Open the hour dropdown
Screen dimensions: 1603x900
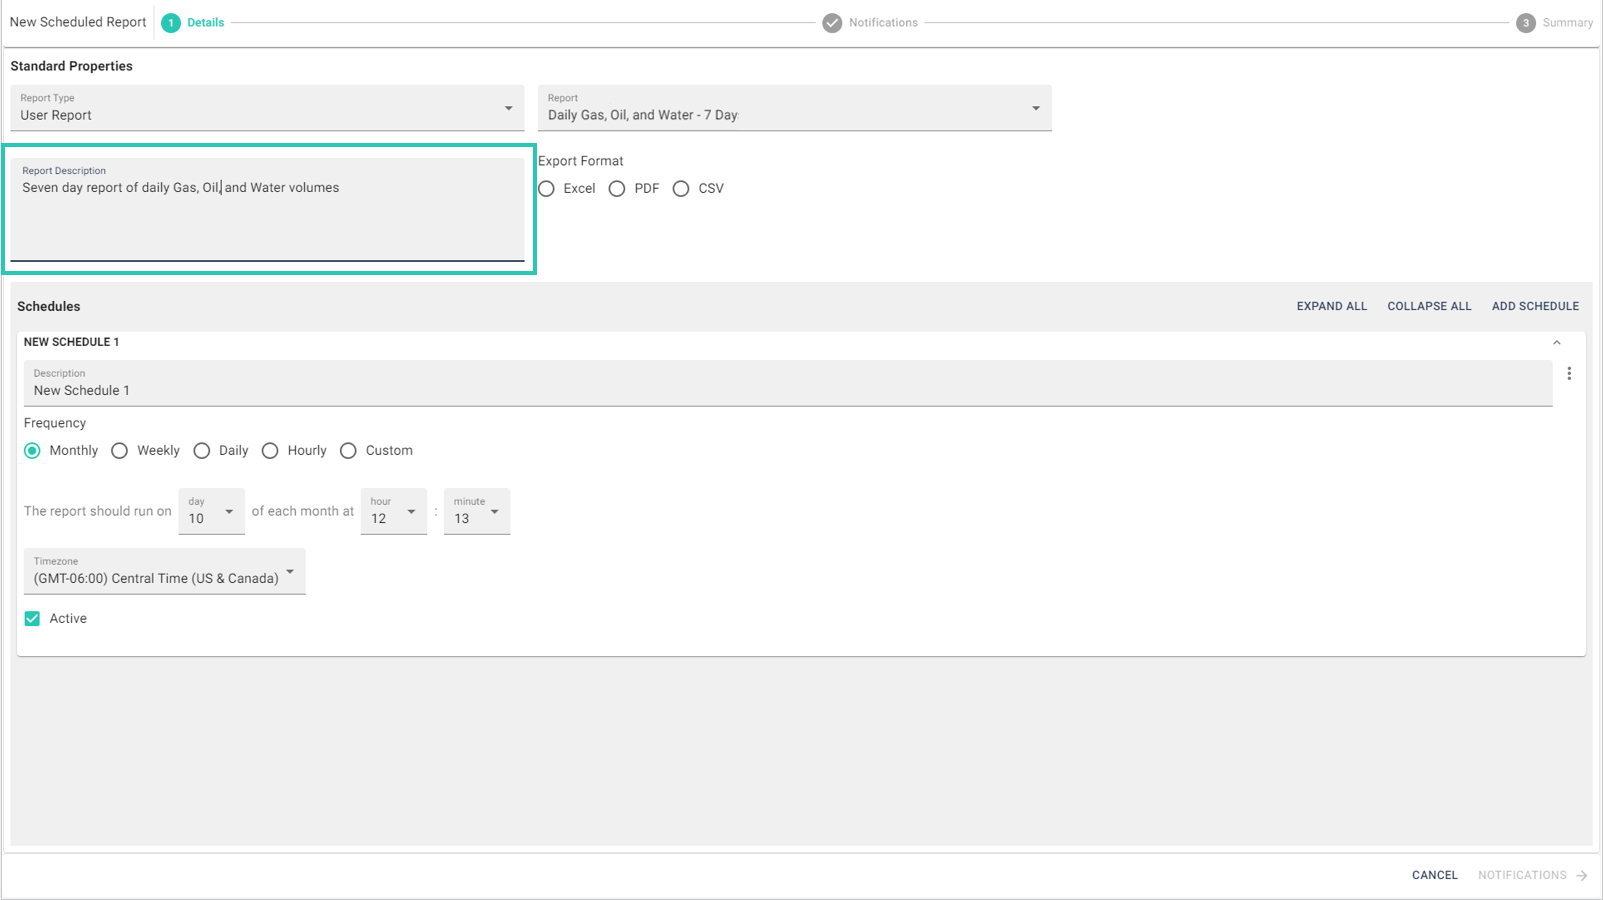(x=393, y=511)
